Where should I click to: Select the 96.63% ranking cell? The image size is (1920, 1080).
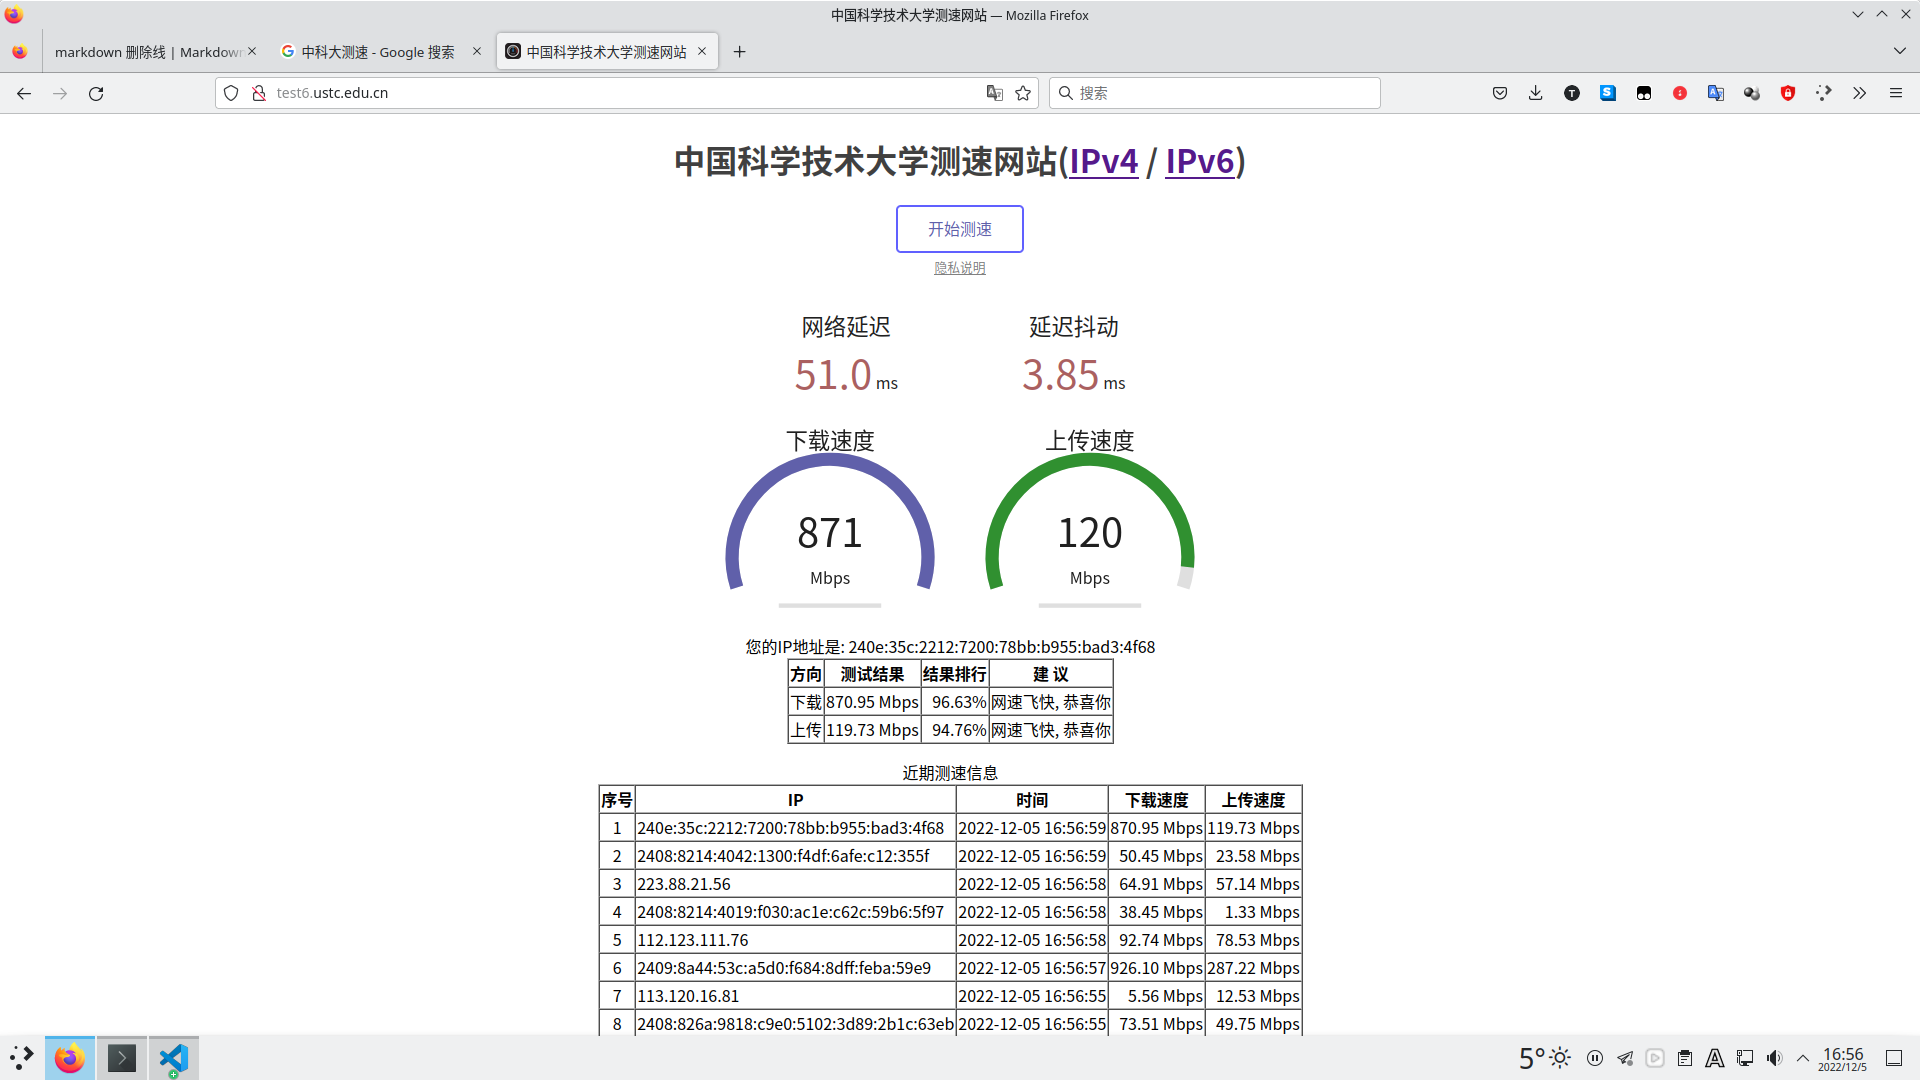click(x=955, y=702)
